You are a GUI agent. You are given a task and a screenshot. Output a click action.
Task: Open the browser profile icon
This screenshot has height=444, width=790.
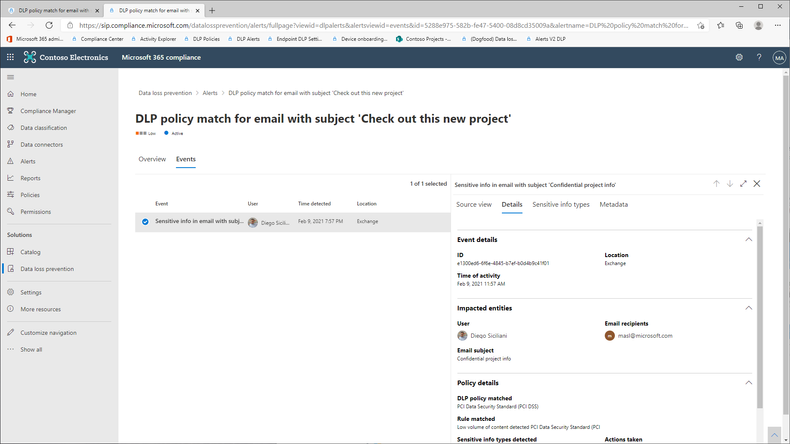coord(758,25)
